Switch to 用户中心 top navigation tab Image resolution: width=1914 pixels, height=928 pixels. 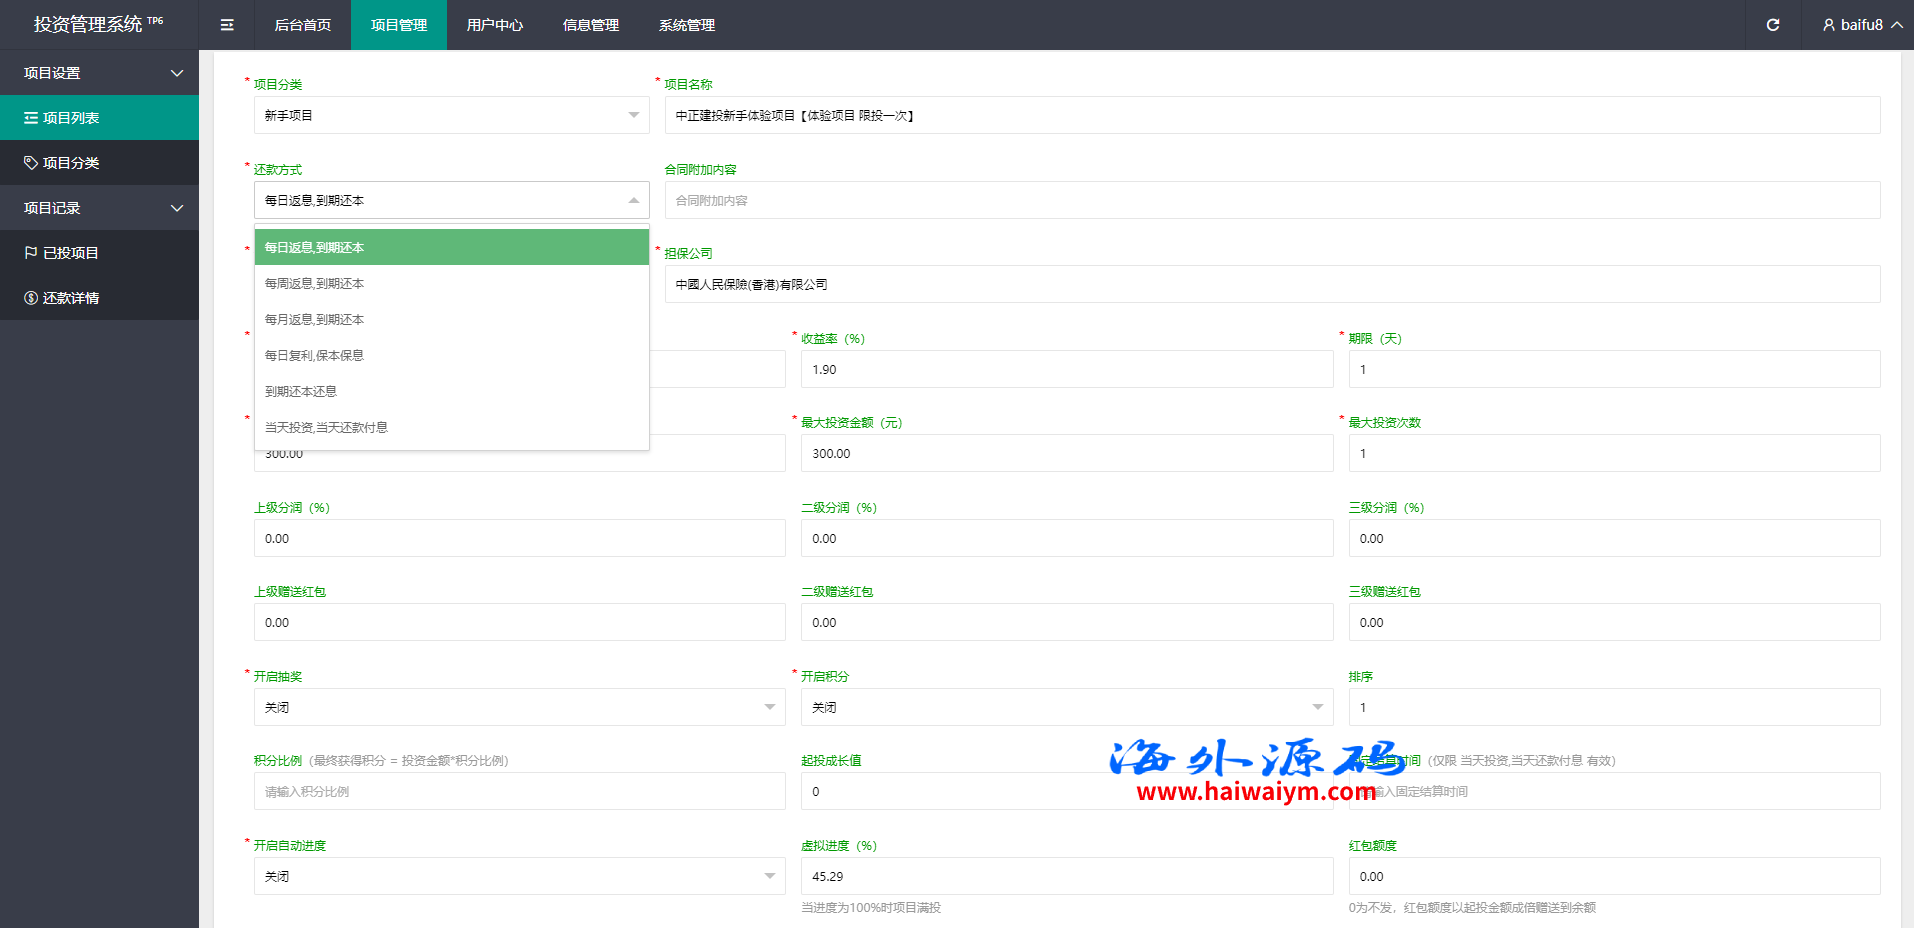tap(494, 25)
